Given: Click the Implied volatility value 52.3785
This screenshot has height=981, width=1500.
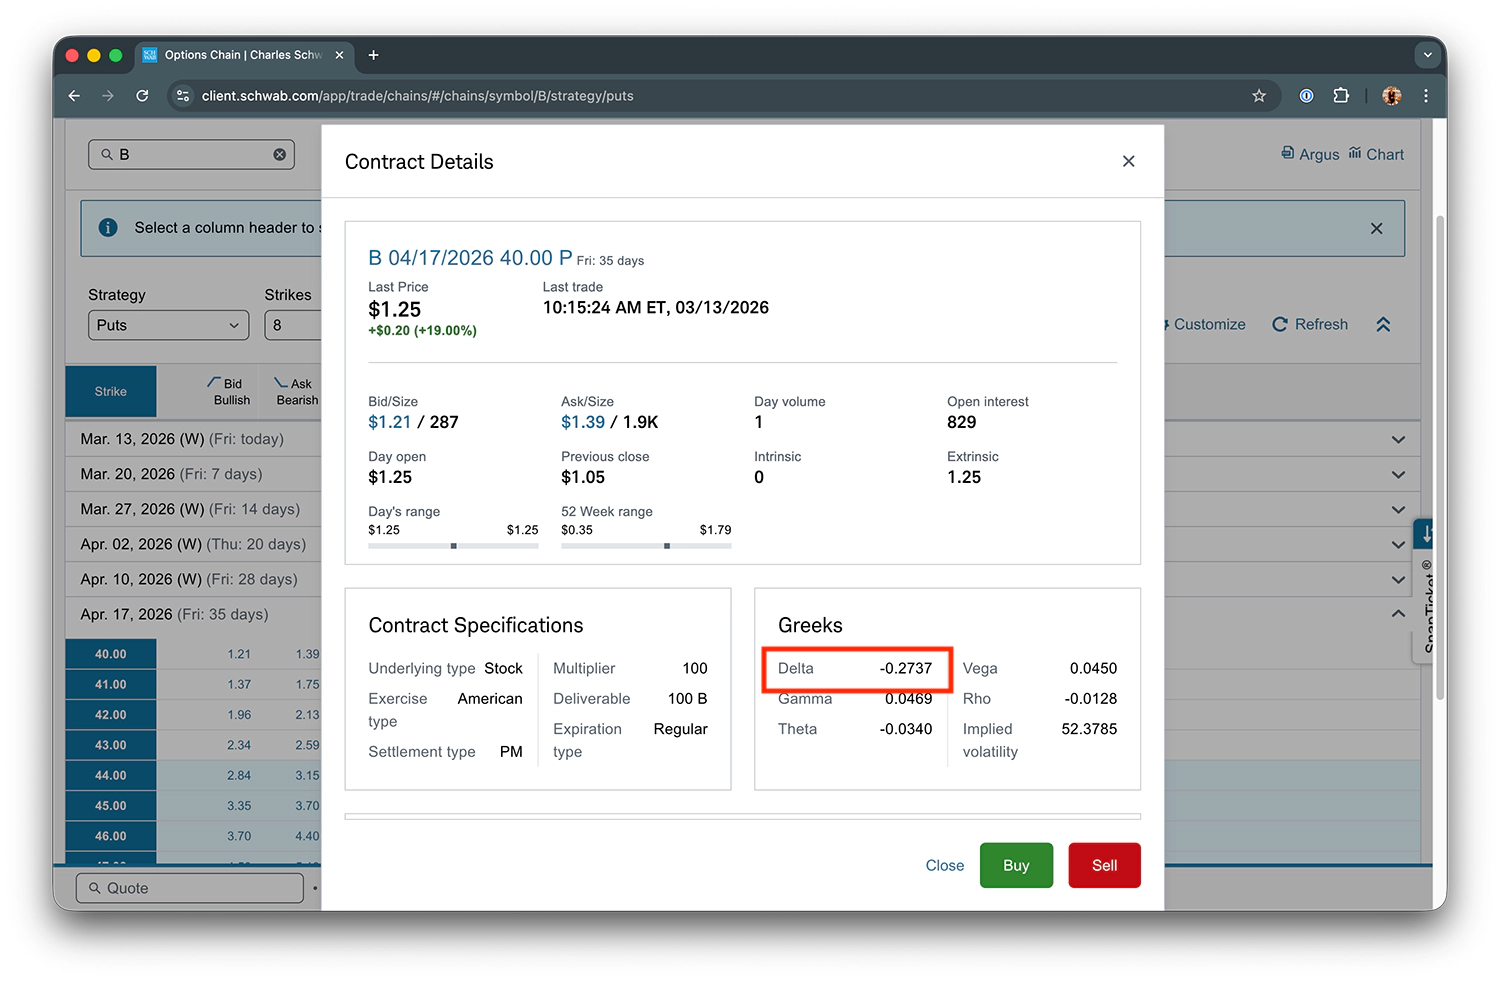Looking at the screenshot, I should 1089,729.
